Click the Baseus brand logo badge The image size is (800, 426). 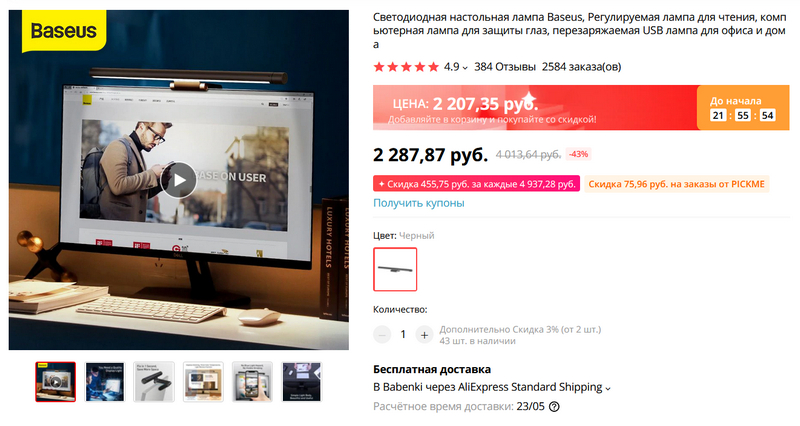(x=64, y=31)
